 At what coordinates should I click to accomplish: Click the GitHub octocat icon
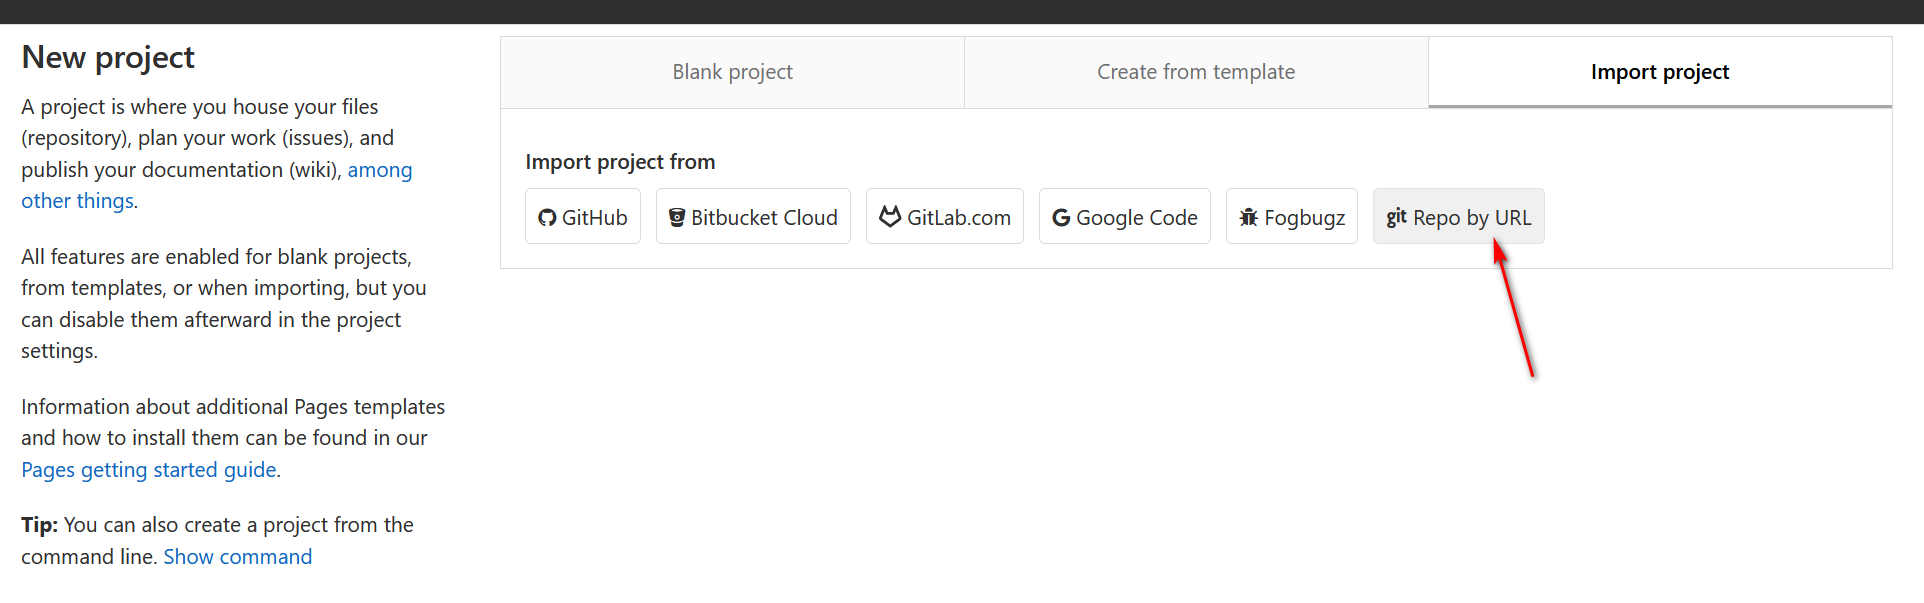pyautogui.click(x=547, y=217)
